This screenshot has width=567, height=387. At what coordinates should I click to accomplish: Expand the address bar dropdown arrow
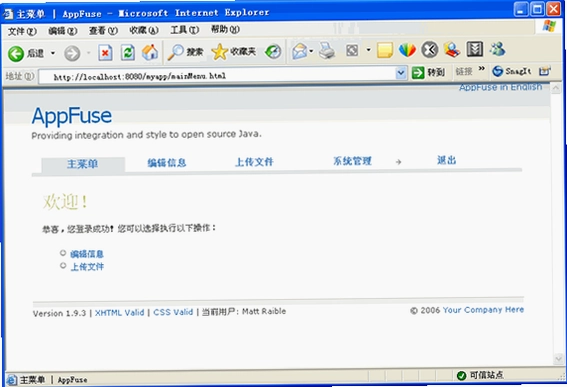pyautogui.click(x=401, y=73)
